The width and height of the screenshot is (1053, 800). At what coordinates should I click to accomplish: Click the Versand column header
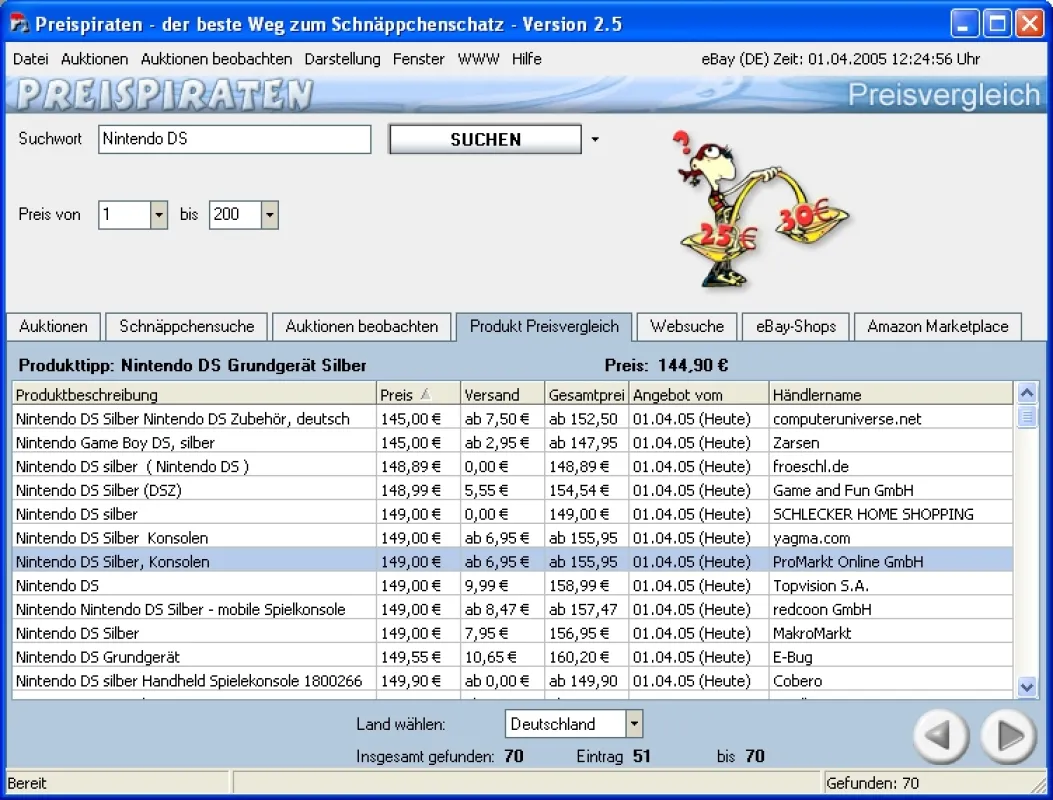[502, 394]
